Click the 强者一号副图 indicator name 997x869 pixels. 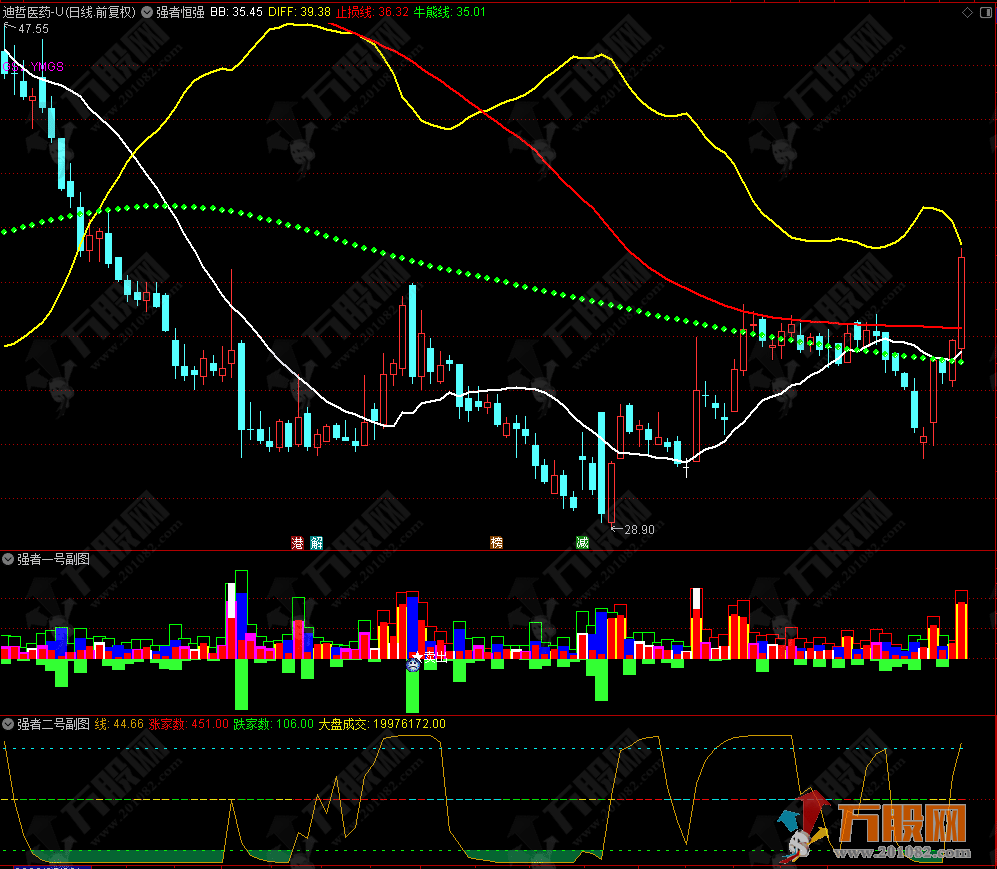coord(53,559)
